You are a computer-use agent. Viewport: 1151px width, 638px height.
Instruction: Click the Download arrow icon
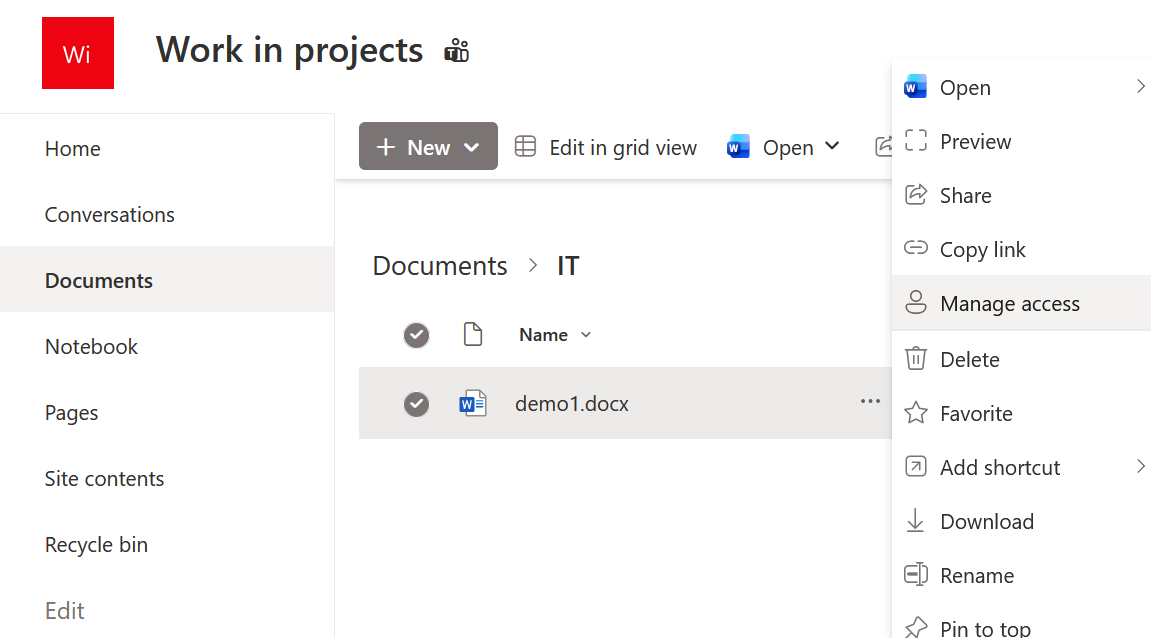point(915,521)
